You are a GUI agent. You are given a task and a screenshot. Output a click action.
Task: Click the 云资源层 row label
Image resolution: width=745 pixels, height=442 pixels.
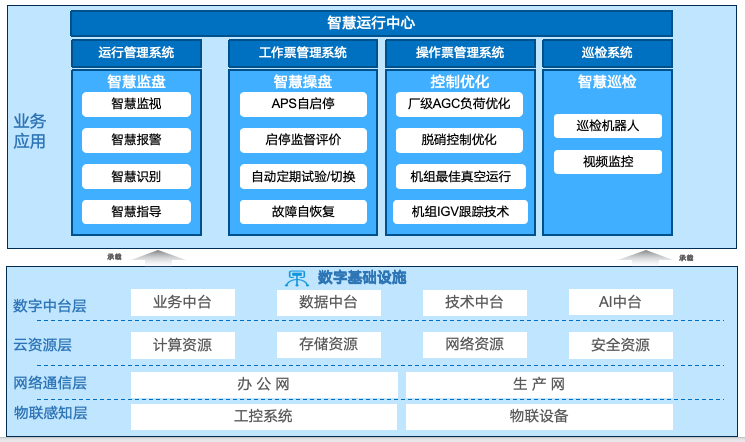pyautogui.click(x=42, y=345)
